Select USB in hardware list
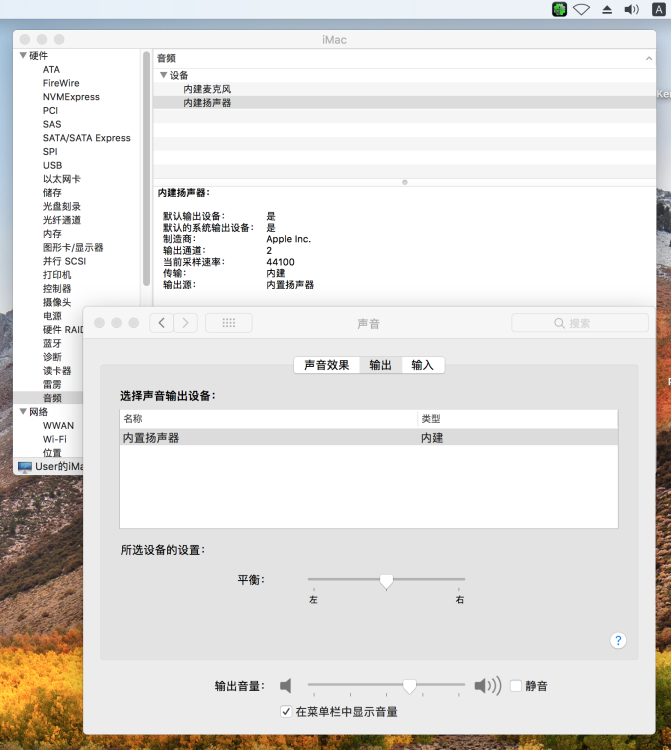The height and width of the screenshot is (750, 671). pos(53,165)
